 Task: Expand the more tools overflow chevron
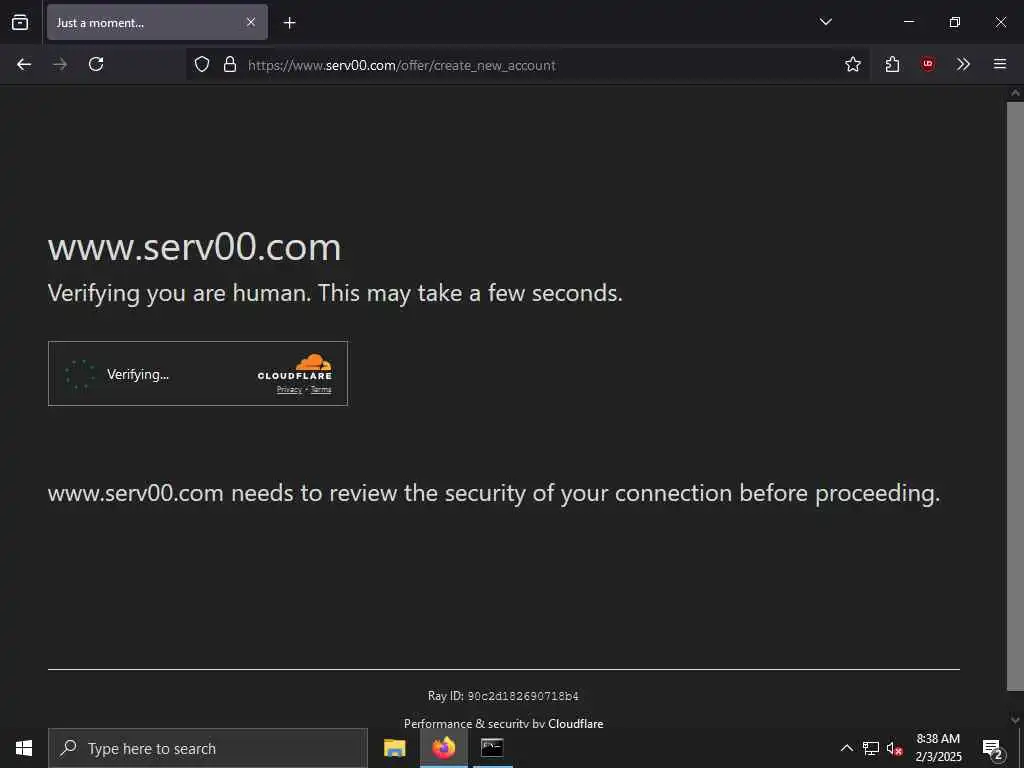tap(963, 64)
